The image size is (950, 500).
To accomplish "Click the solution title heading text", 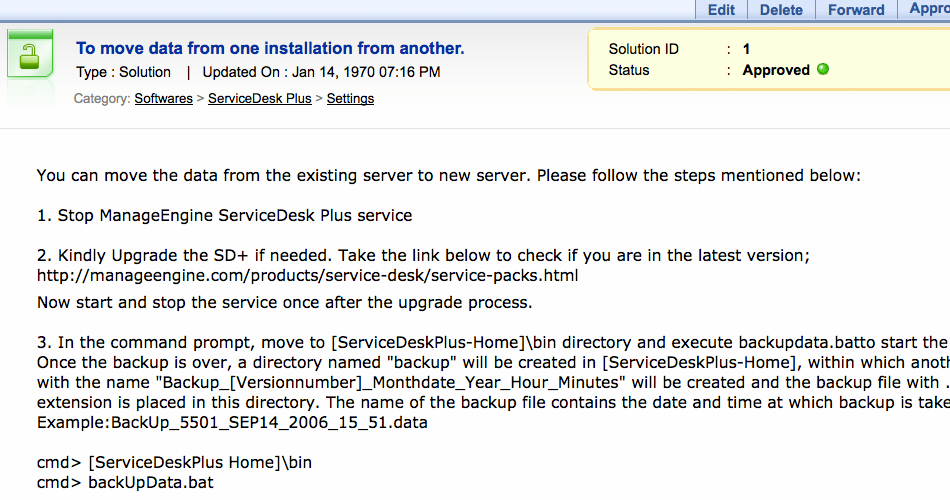I will [270, 48].
